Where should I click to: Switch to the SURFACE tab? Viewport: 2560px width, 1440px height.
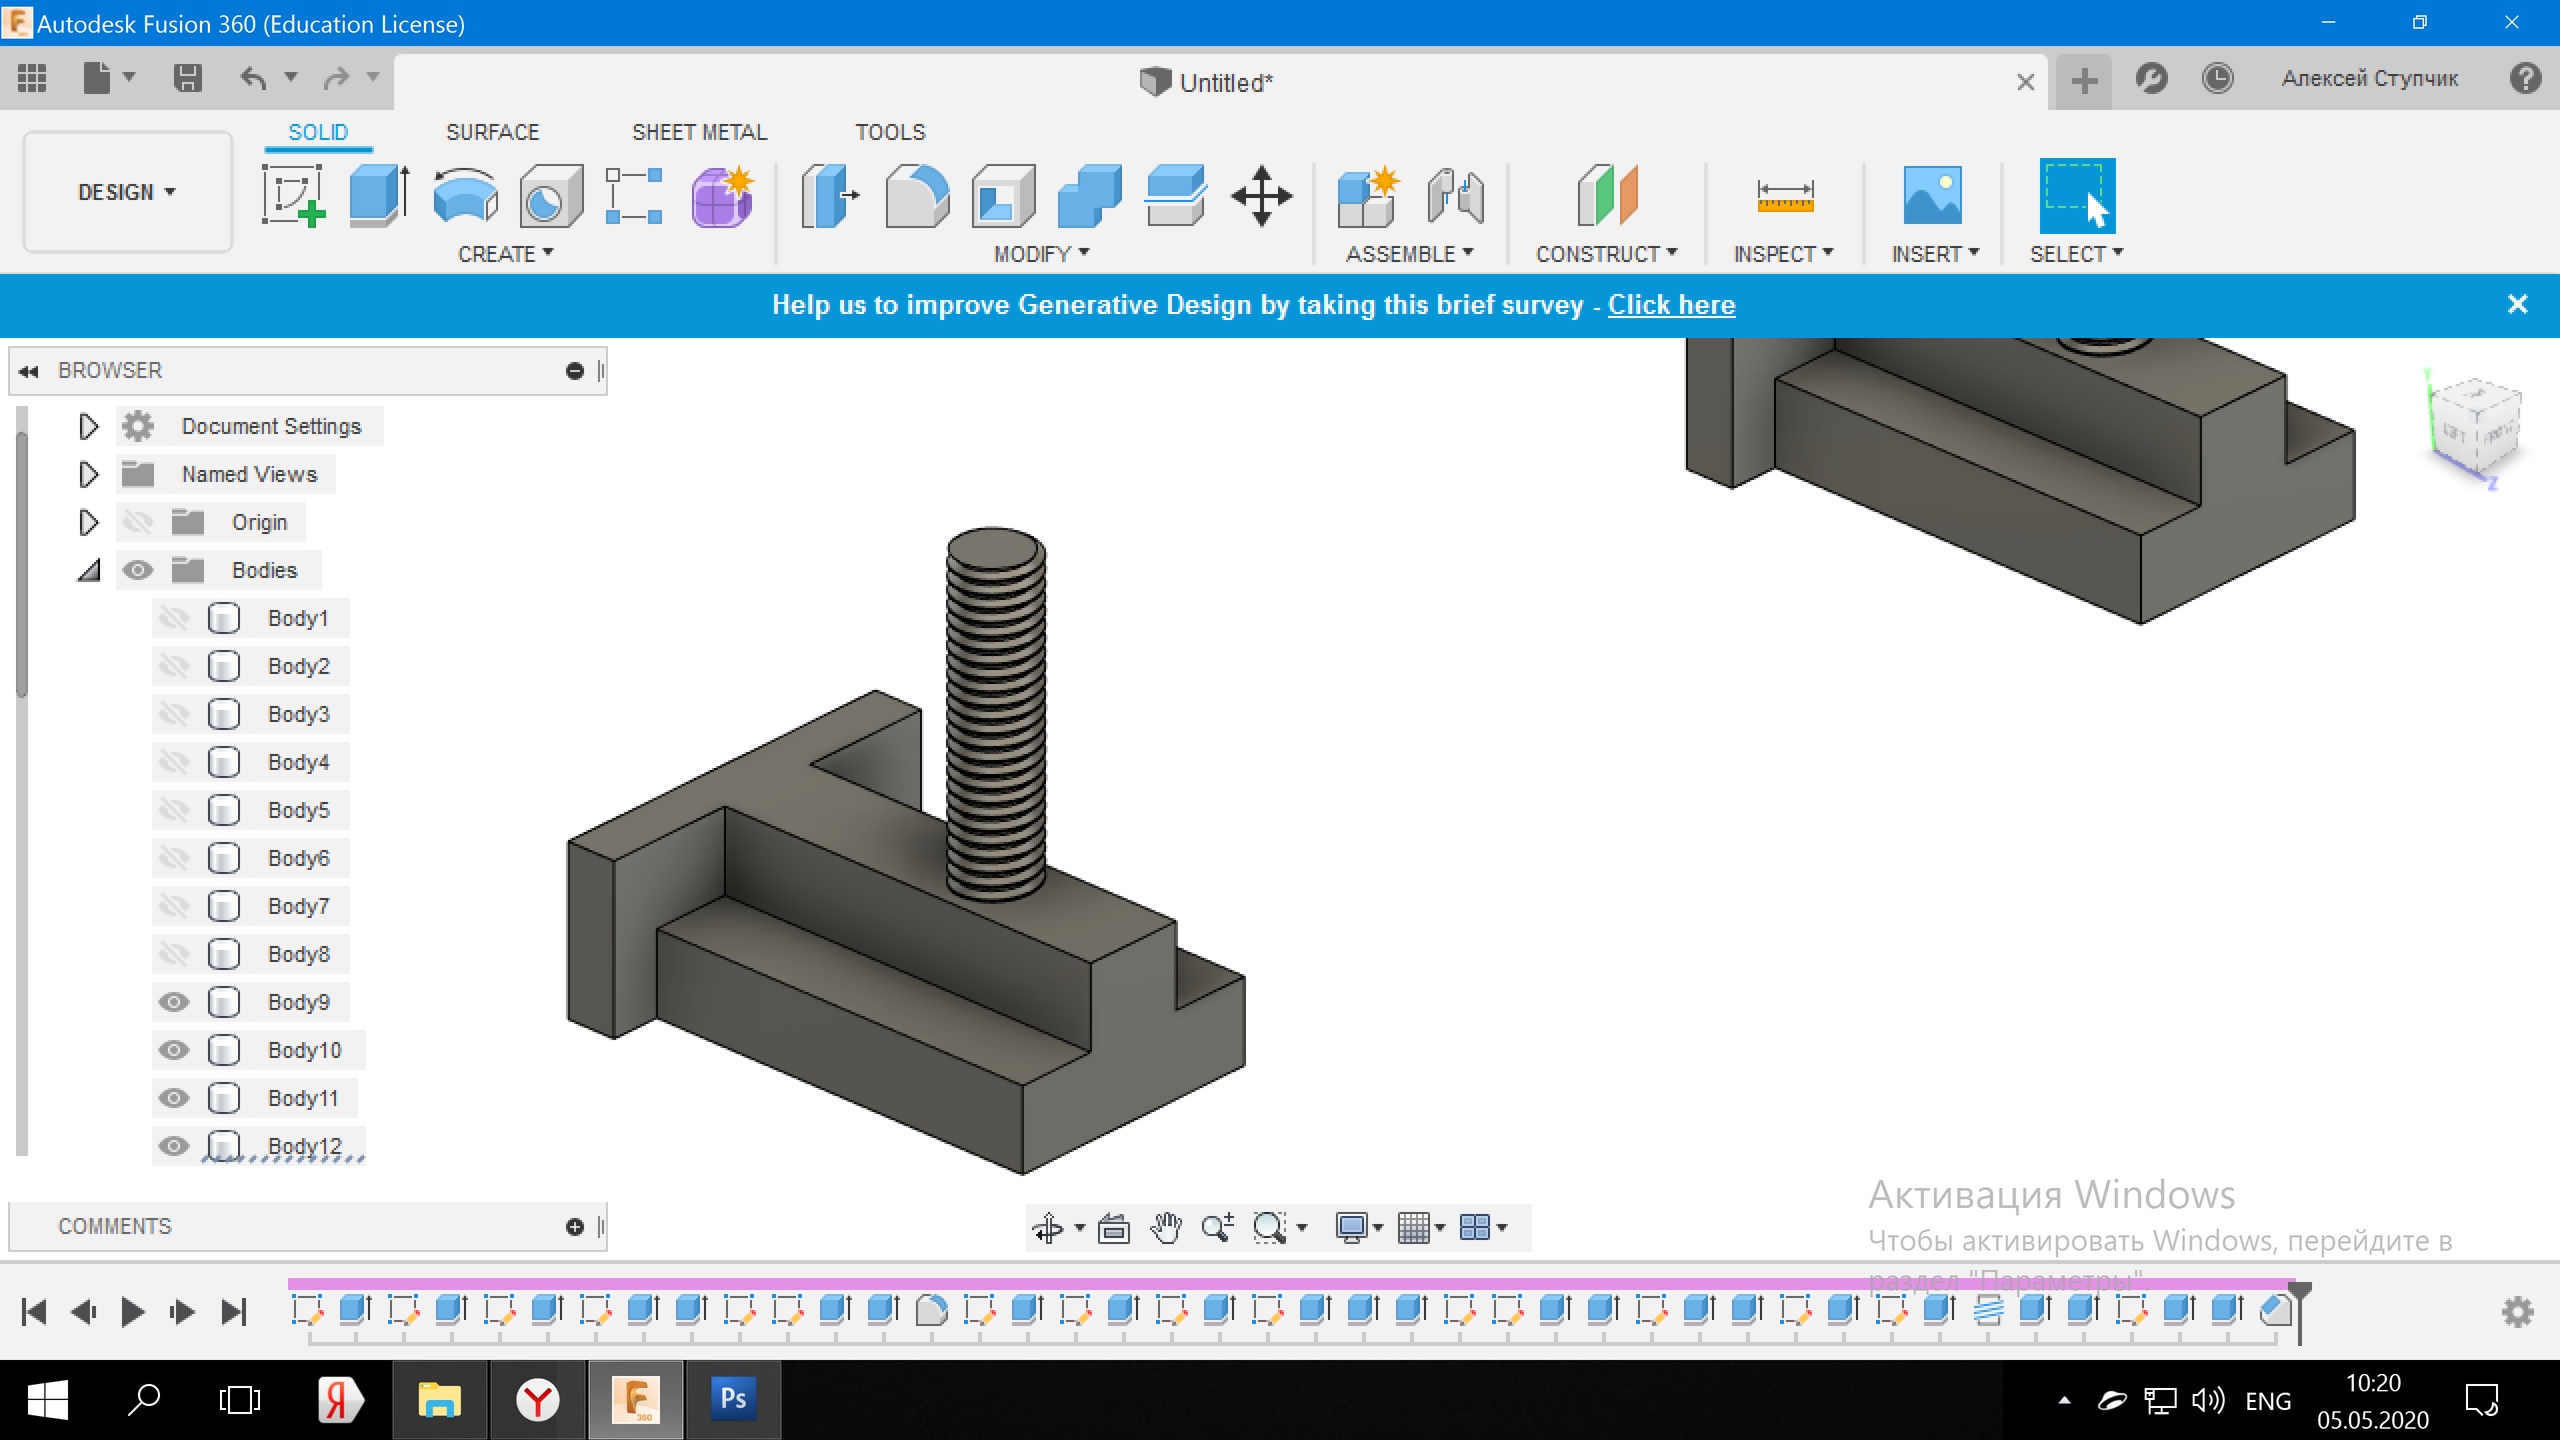pos(492,132)
